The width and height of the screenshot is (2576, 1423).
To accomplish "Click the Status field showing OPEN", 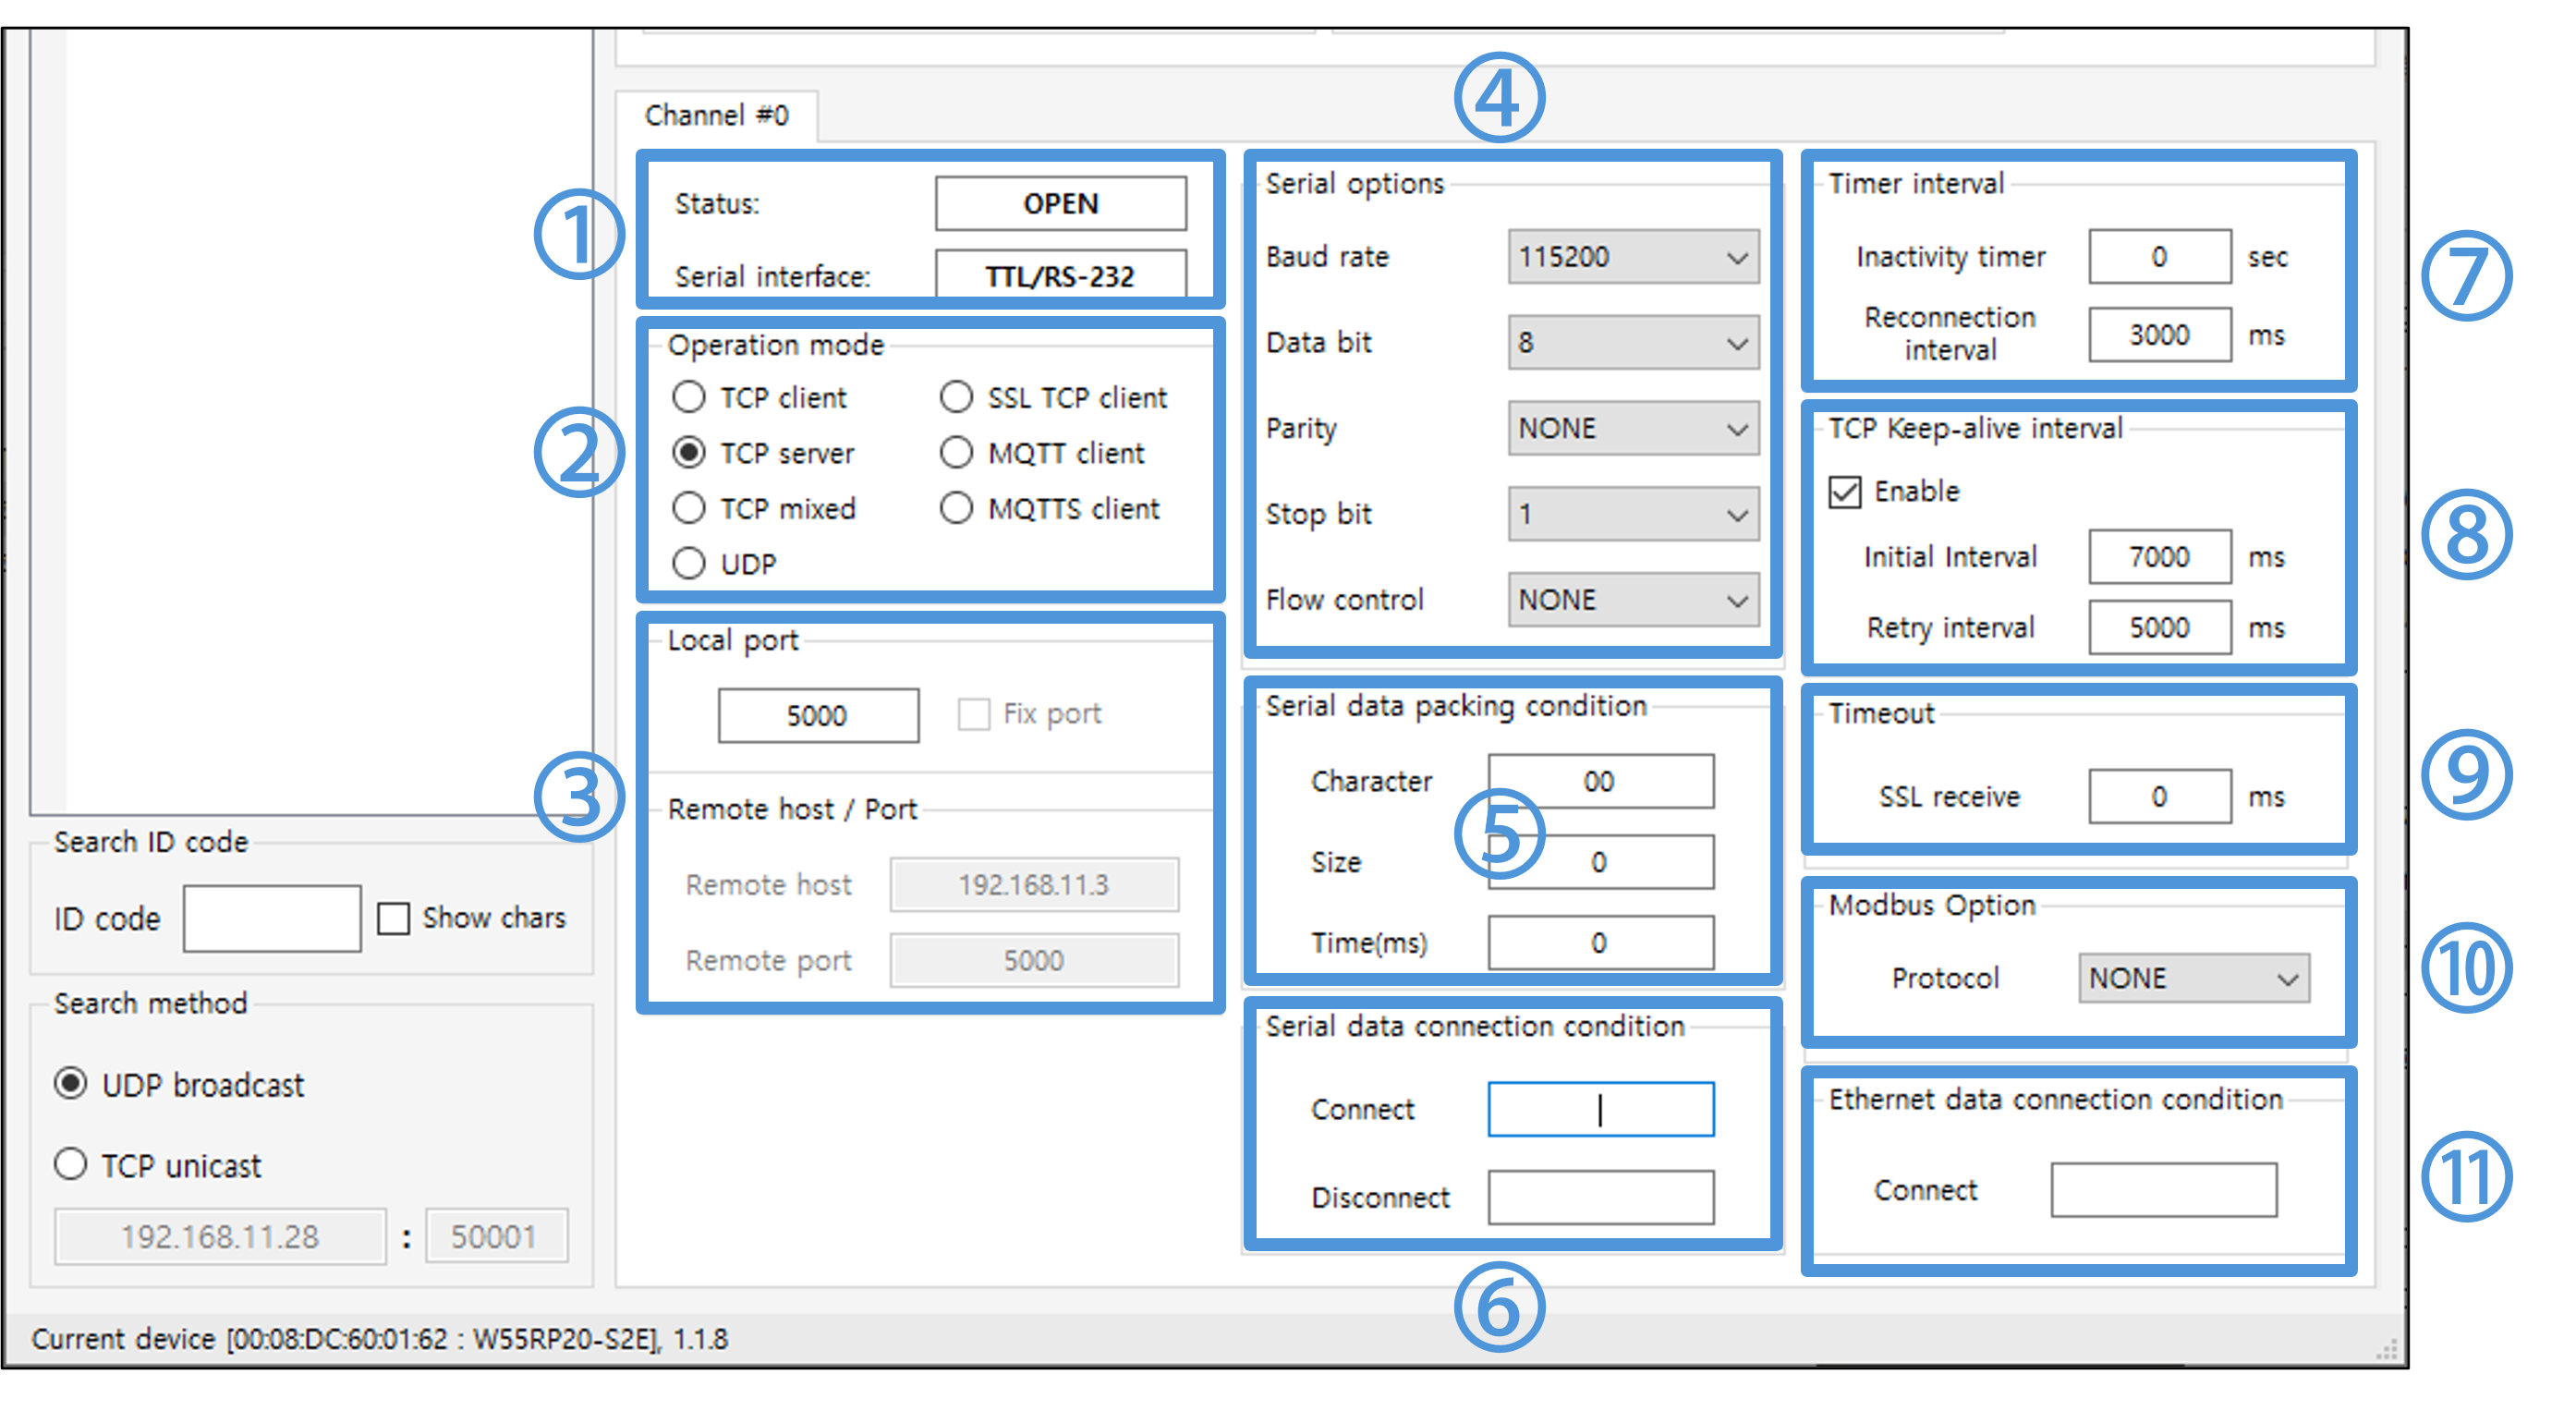I will (1061, 204).
